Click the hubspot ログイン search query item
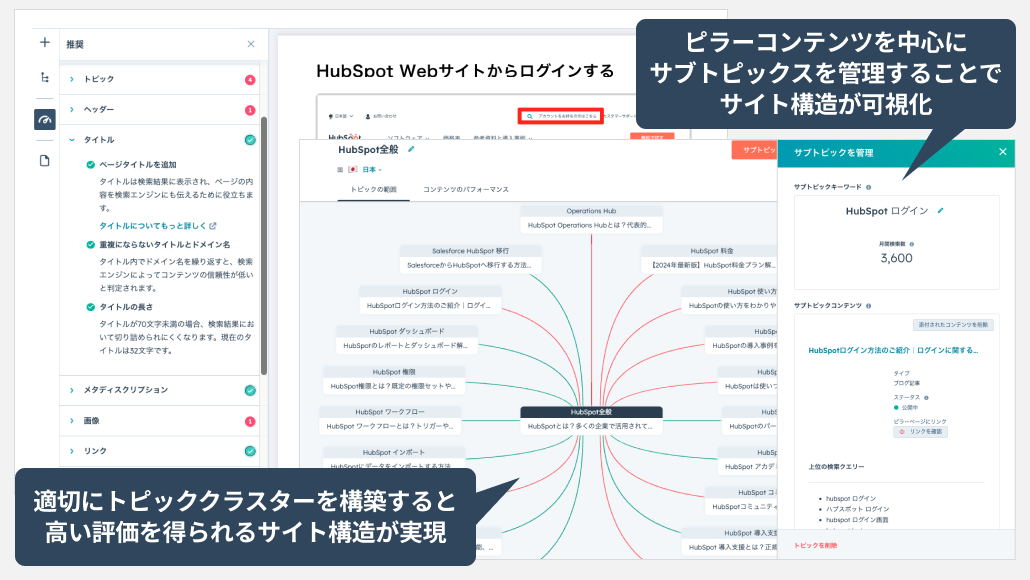 851,499
